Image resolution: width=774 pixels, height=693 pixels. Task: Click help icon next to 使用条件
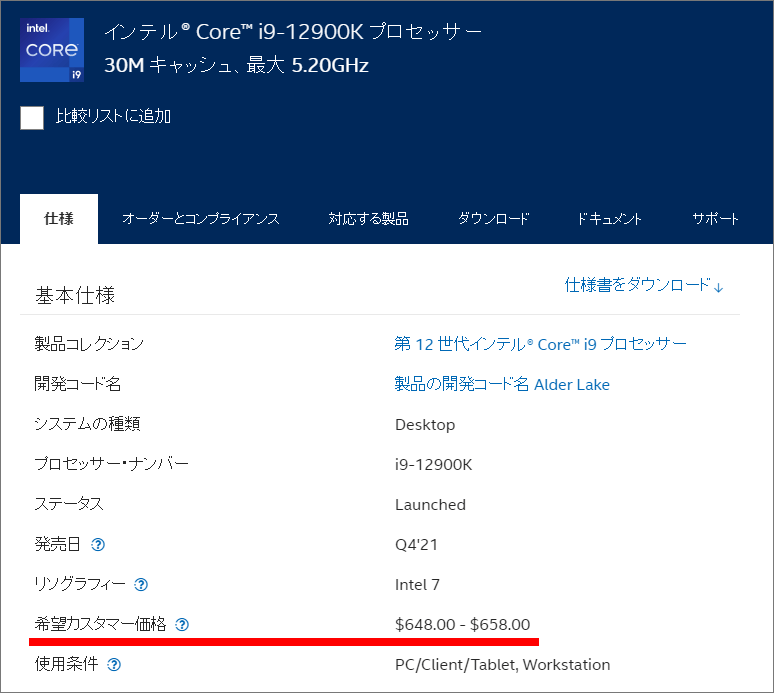(x=114, y=664)
